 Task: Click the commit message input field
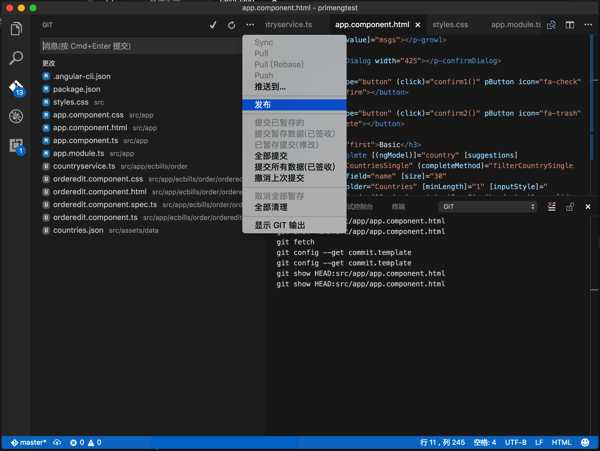pos(141,46)
